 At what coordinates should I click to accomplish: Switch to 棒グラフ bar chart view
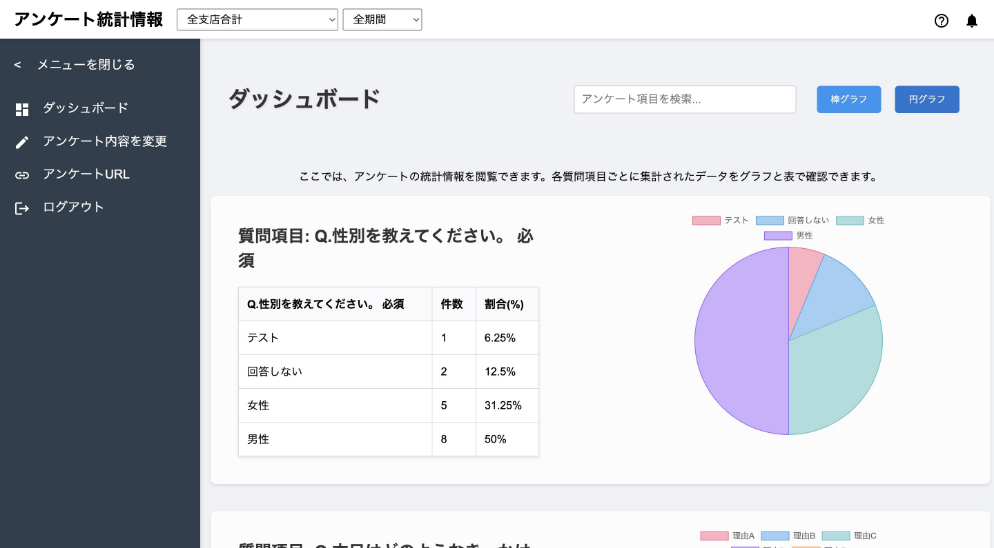pyautogui.click(x=849, y=99)
